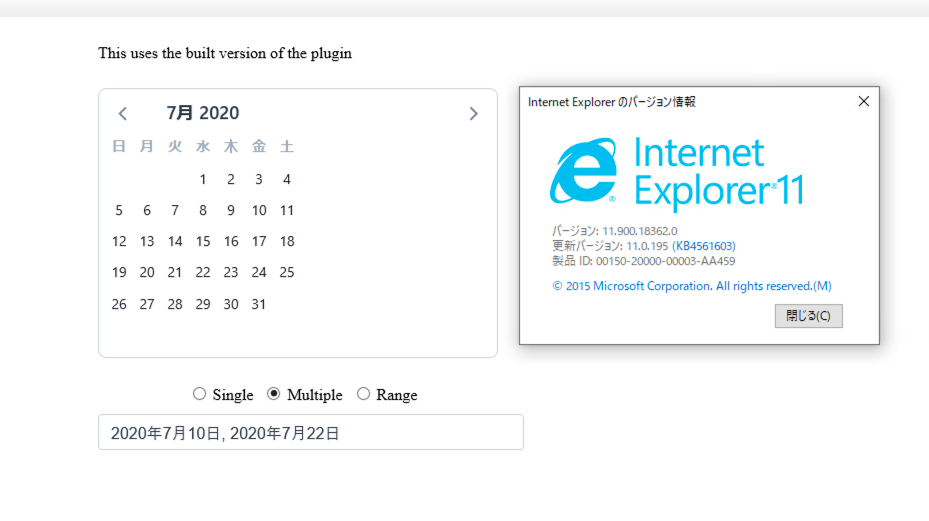This screenshot has width=929, height=521.
Task: Click the date input field with selected dates
Action: pos(310,432)
